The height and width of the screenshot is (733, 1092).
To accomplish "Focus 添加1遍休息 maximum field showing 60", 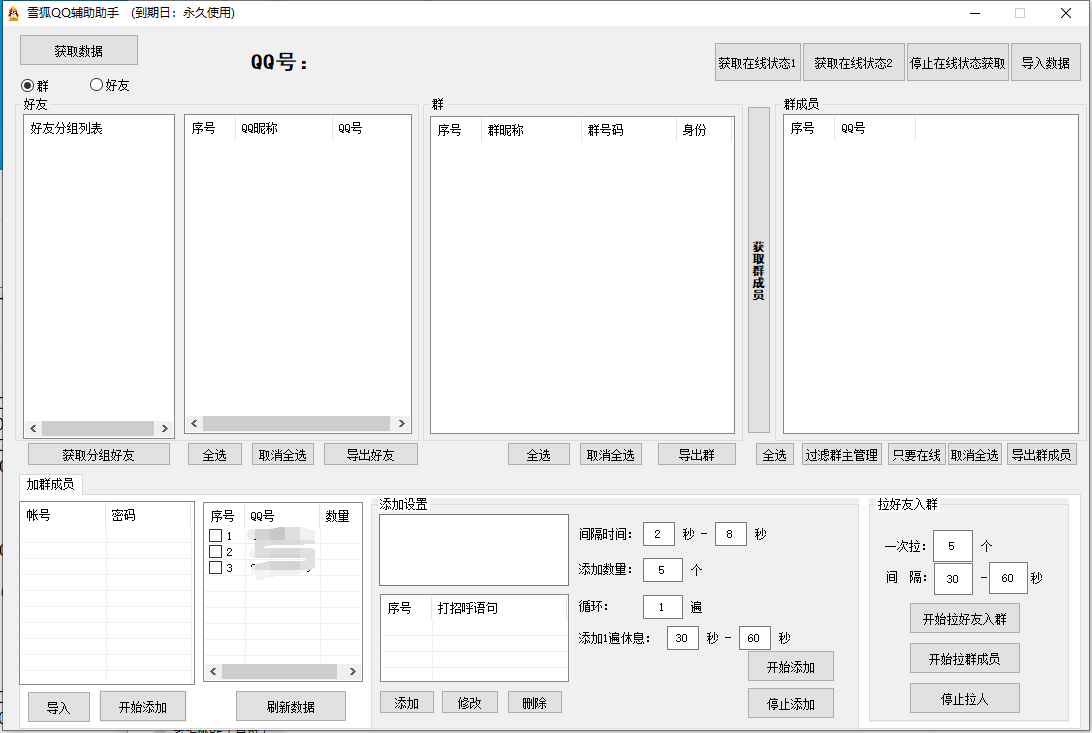I will [754, 638].
